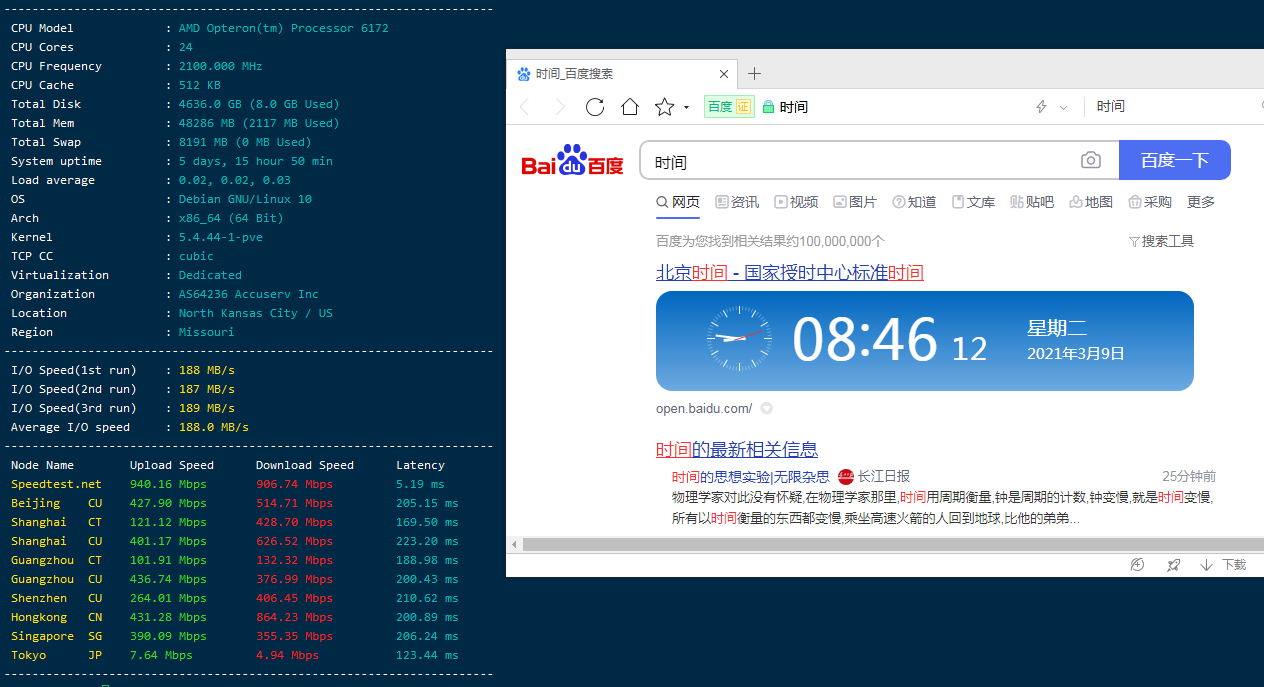Open 下载 downloads in status bar
This screenshot has width=1264, height=687.
click(x=1223, y=565)
